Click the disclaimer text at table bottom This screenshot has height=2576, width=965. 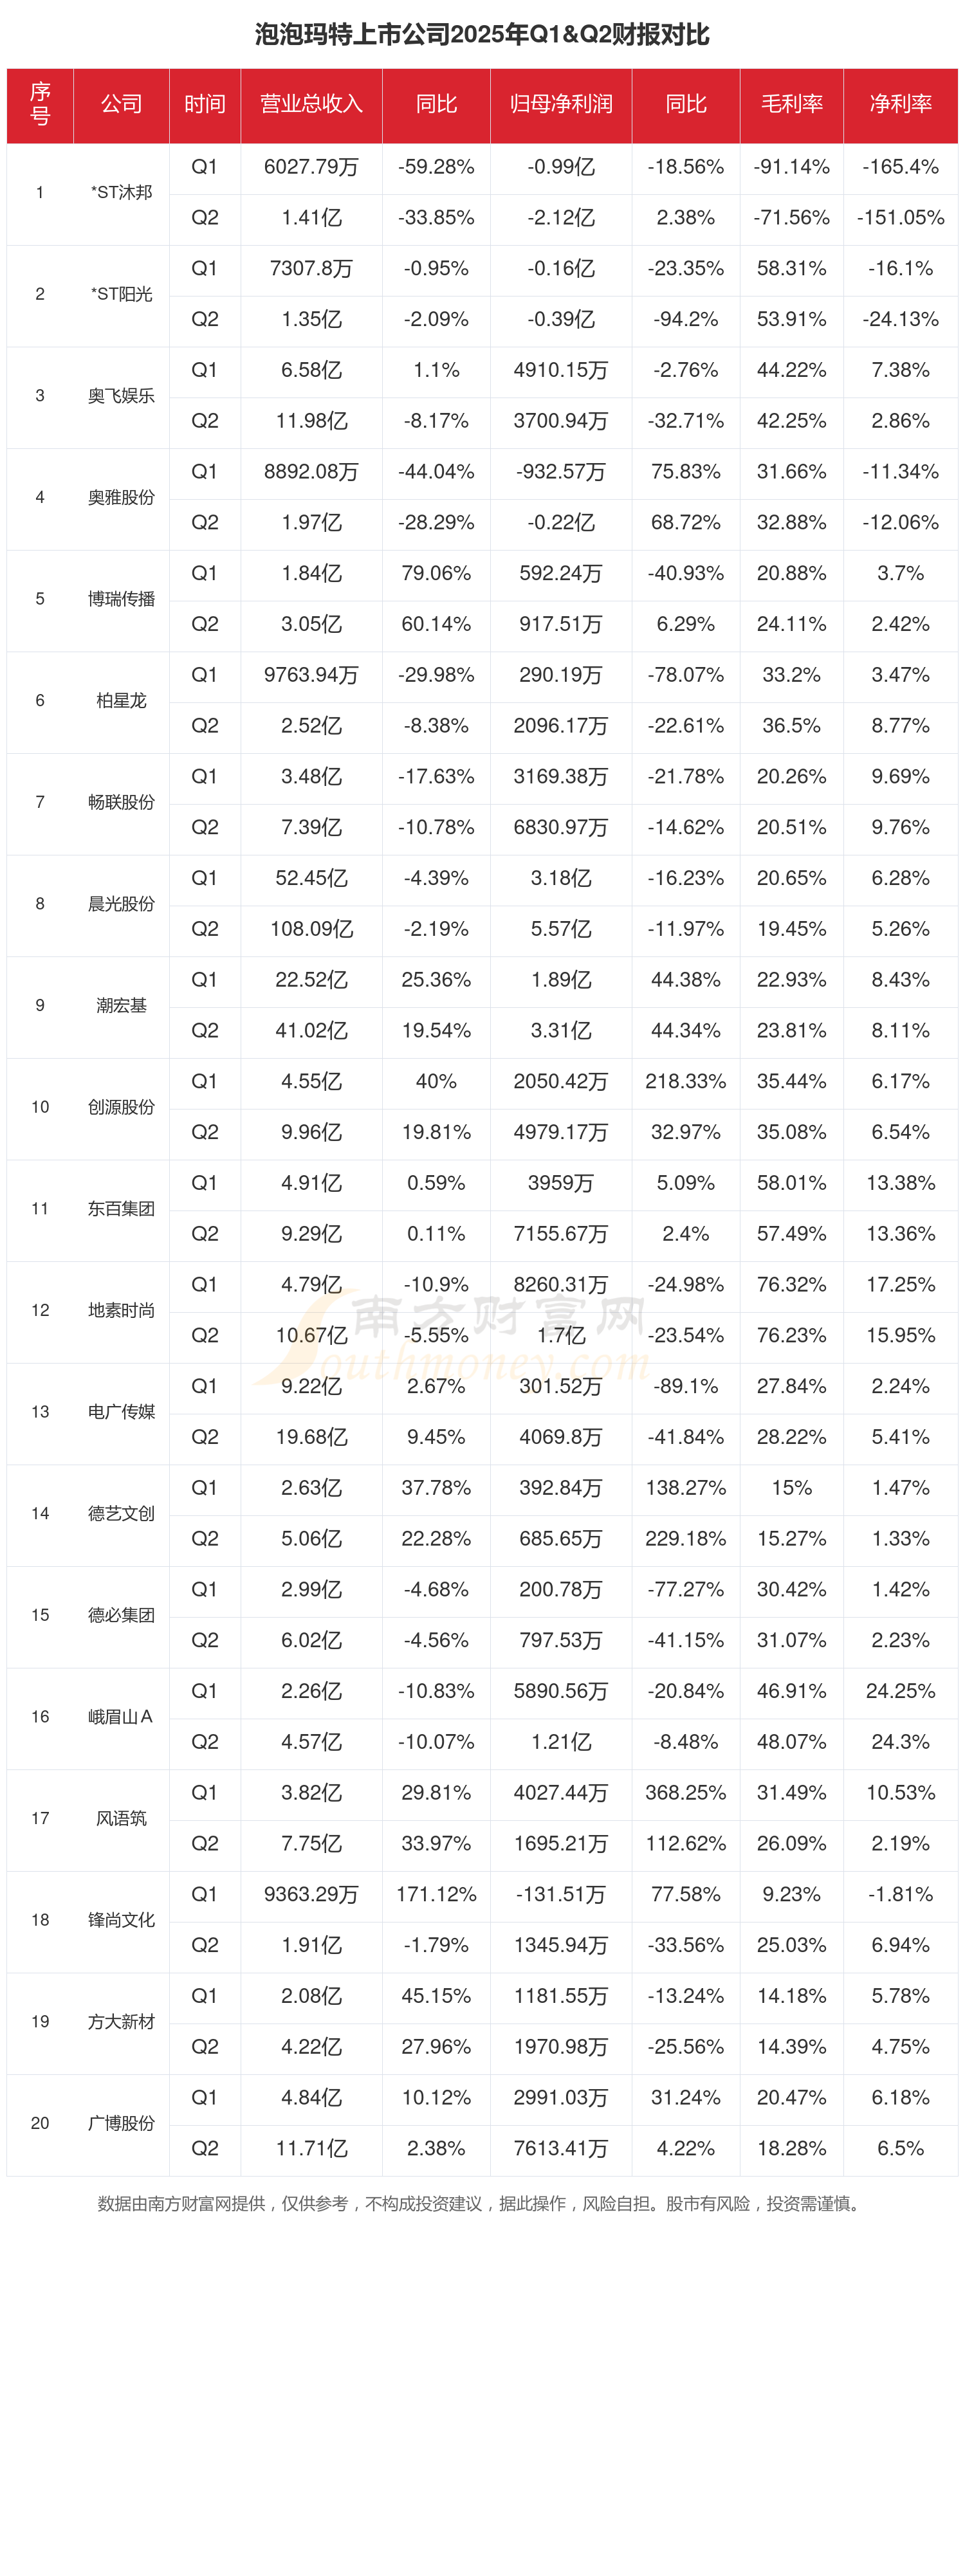480,2203
